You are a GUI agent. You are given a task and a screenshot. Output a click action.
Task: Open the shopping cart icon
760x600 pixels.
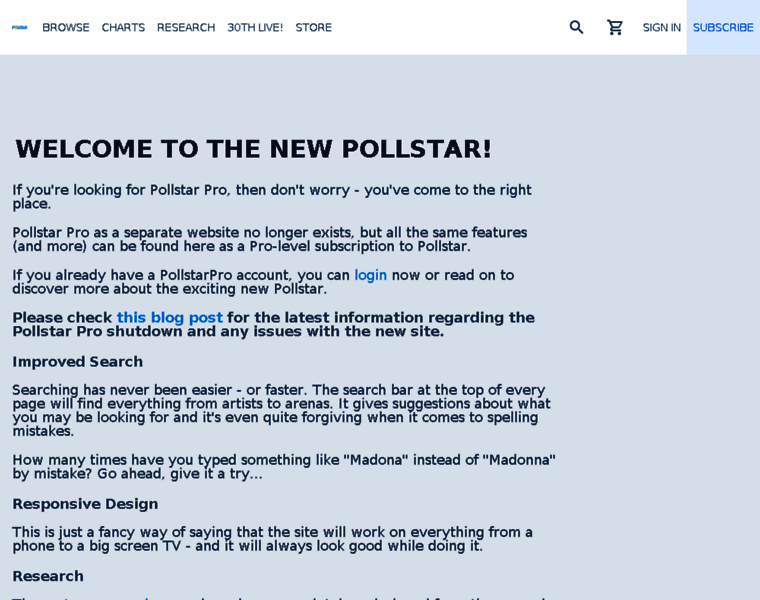point(615,27)
